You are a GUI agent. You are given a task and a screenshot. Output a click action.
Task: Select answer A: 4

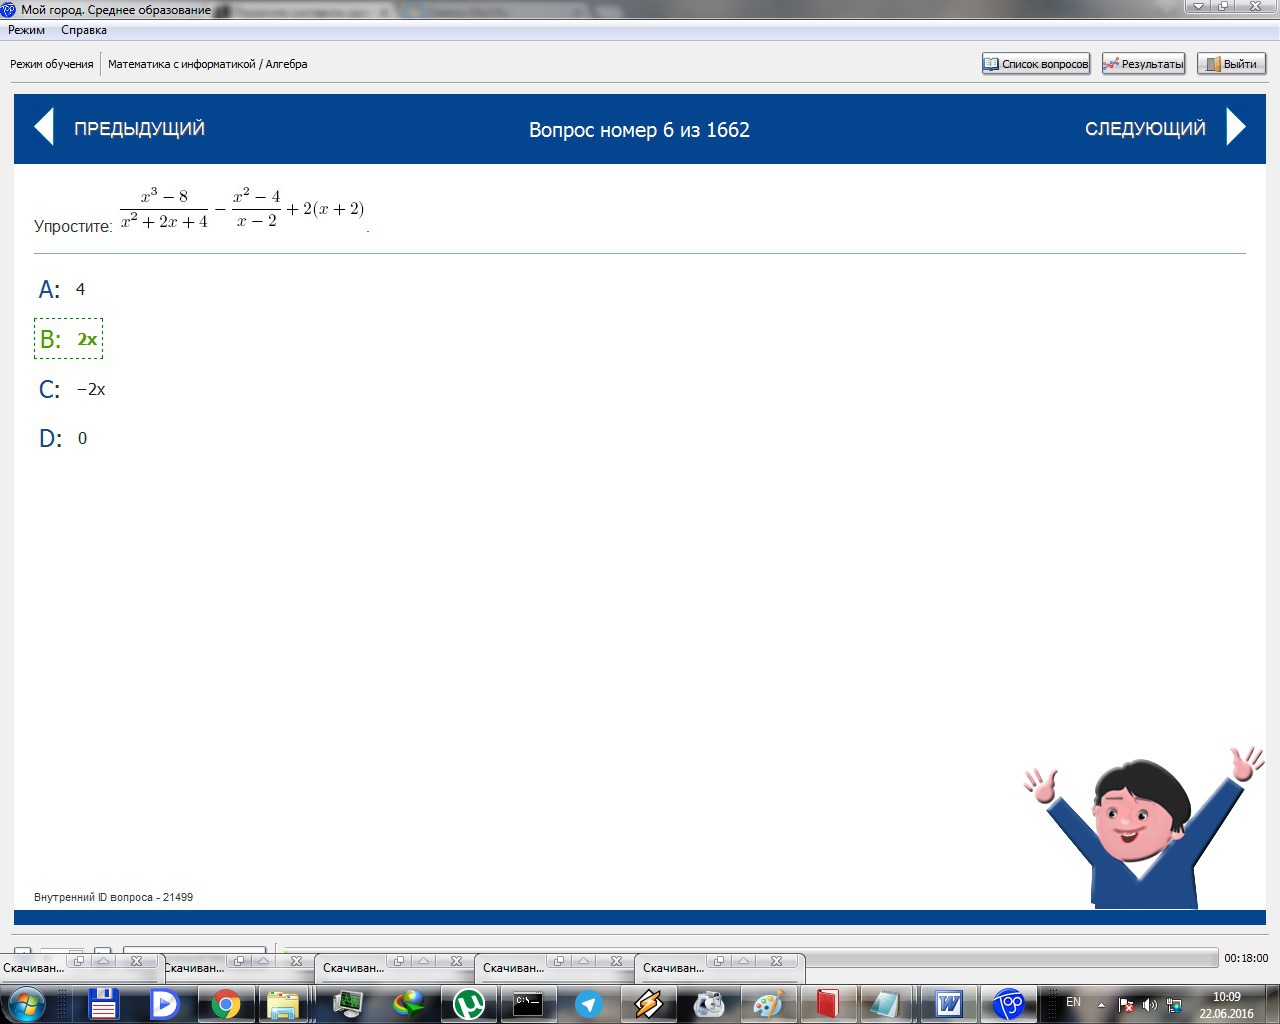click(x=62, y=290)
